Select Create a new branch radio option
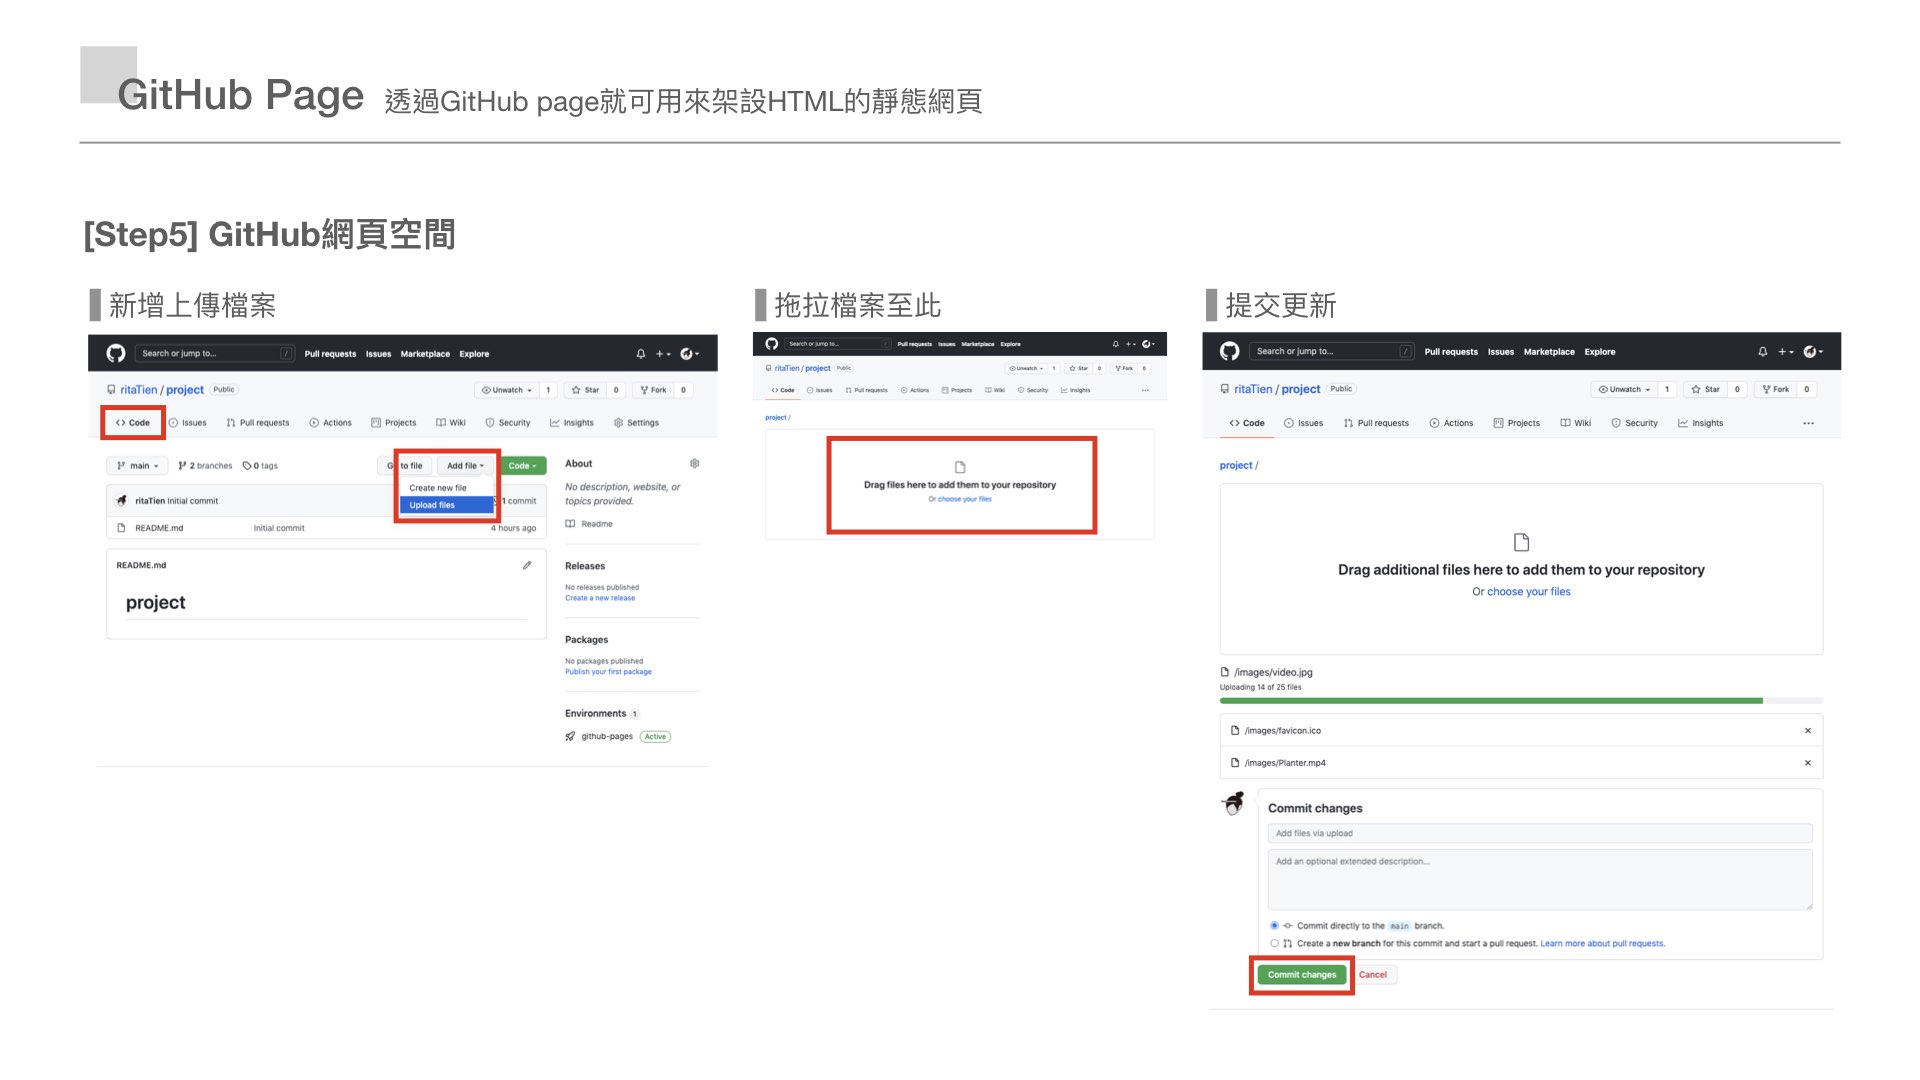The height and width of the screenshot is (1080, 1920). tap(1274, 943)
